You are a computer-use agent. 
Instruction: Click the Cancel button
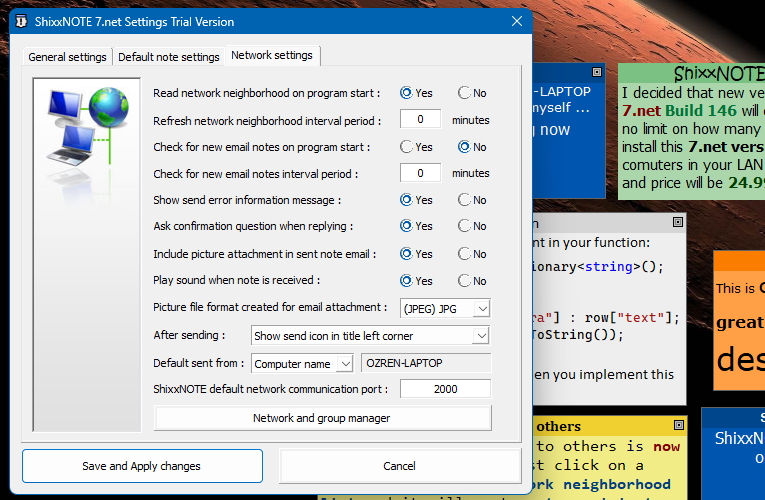pos(400,466)
